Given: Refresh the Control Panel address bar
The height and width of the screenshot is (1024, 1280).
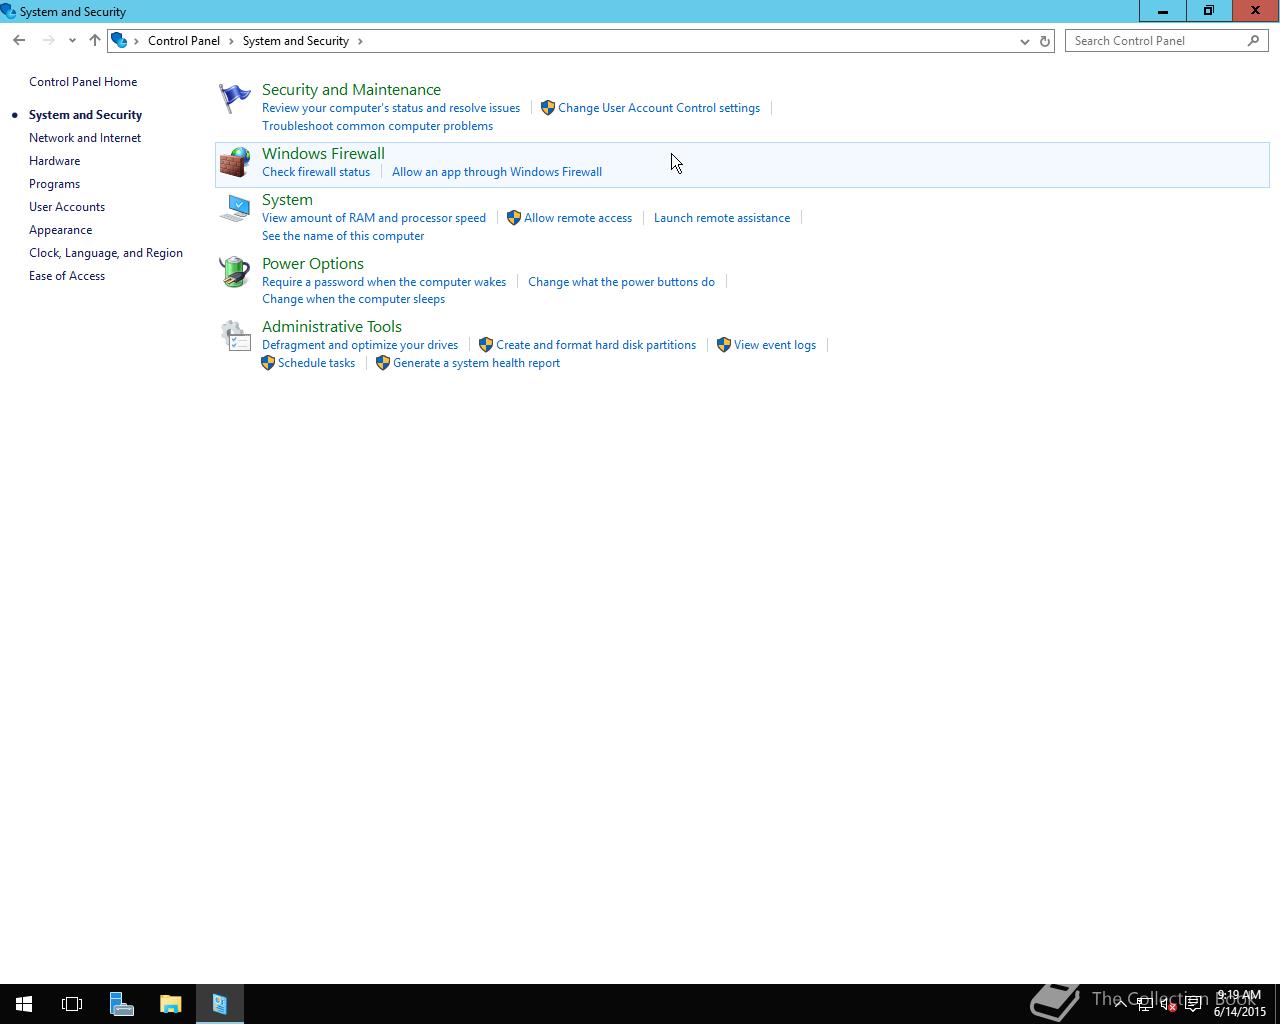Looking at the screenshot, I should (1045, 41).
